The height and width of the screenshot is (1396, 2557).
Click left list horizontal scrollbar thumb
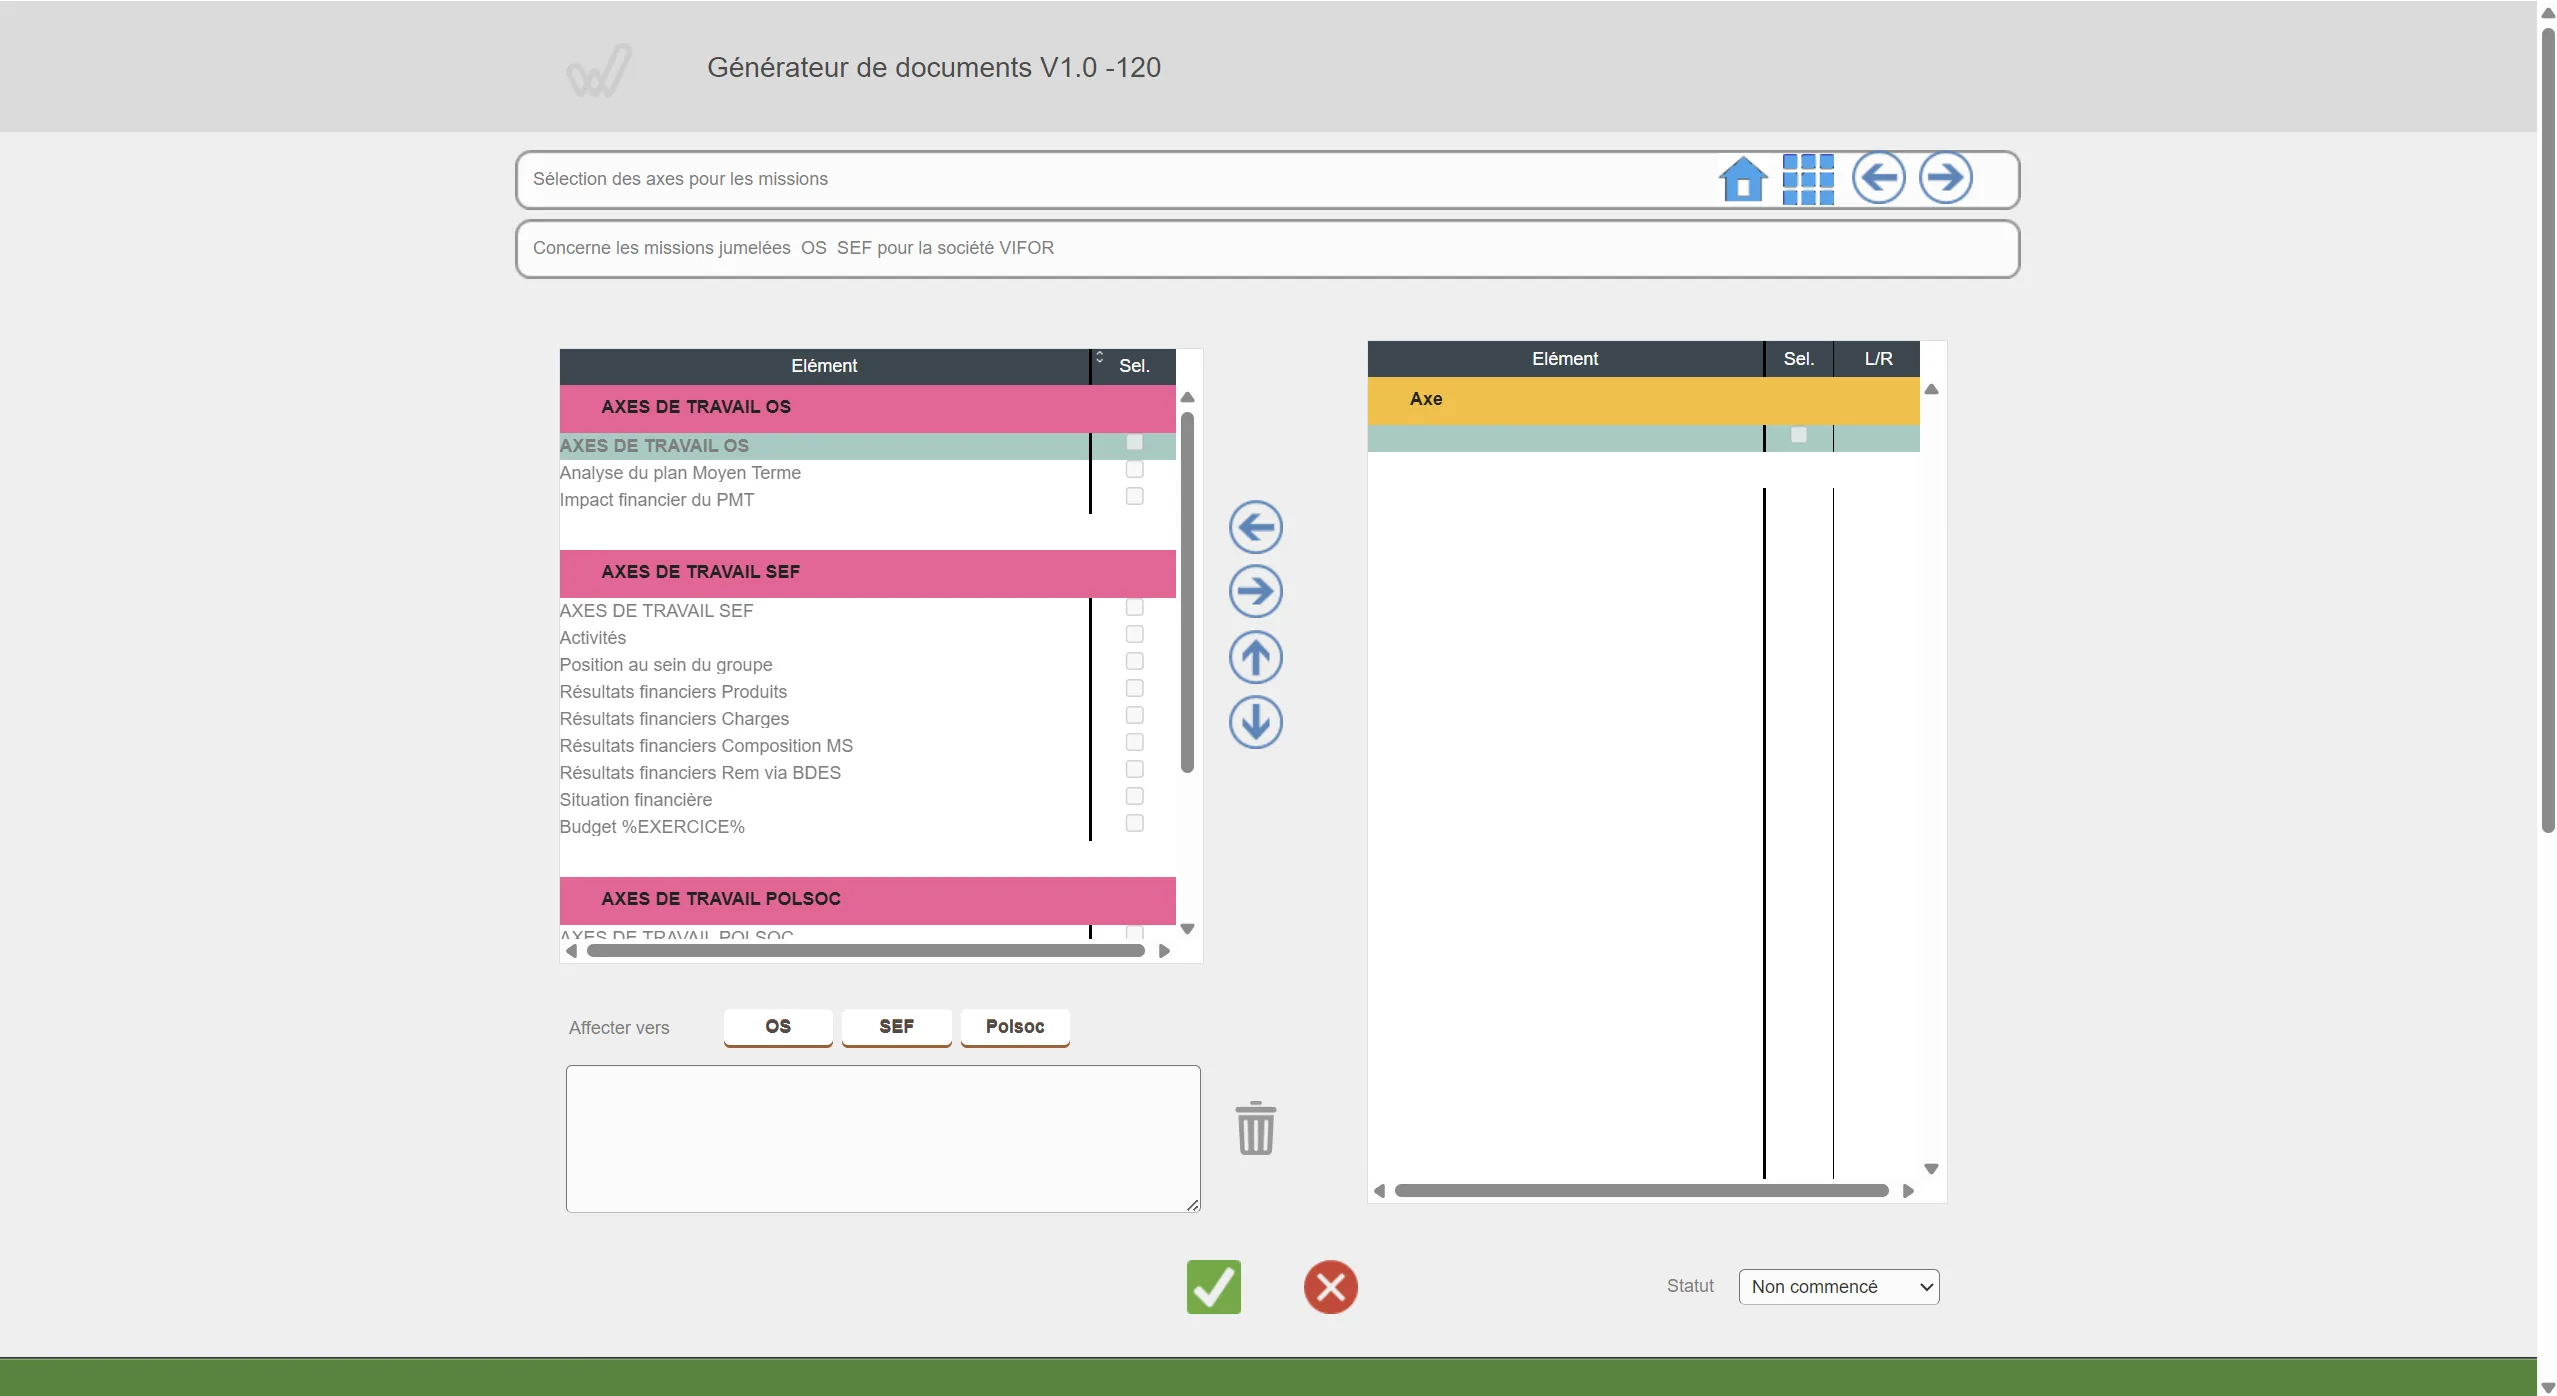(865, 951)
